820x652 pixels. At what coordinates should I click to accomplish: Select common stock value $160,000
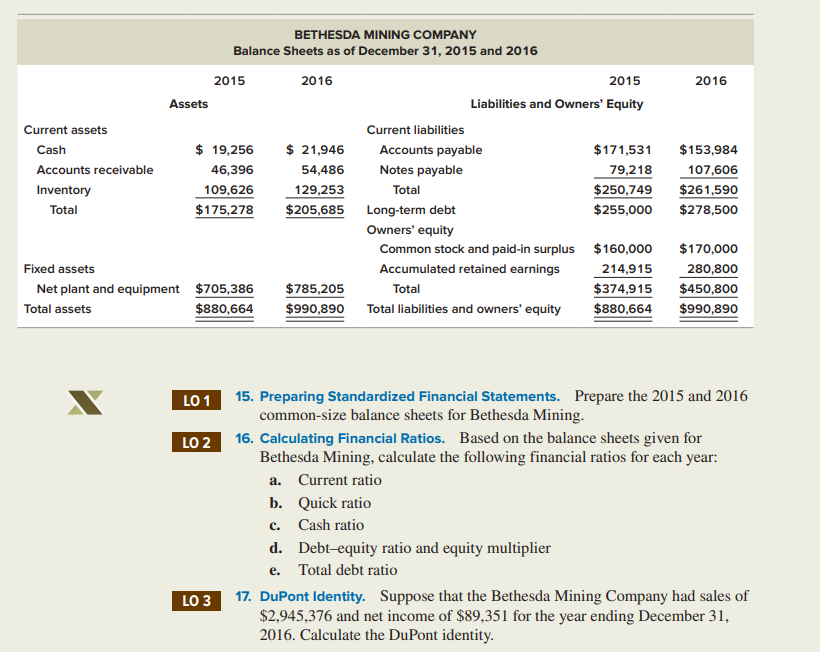point(623,249)
